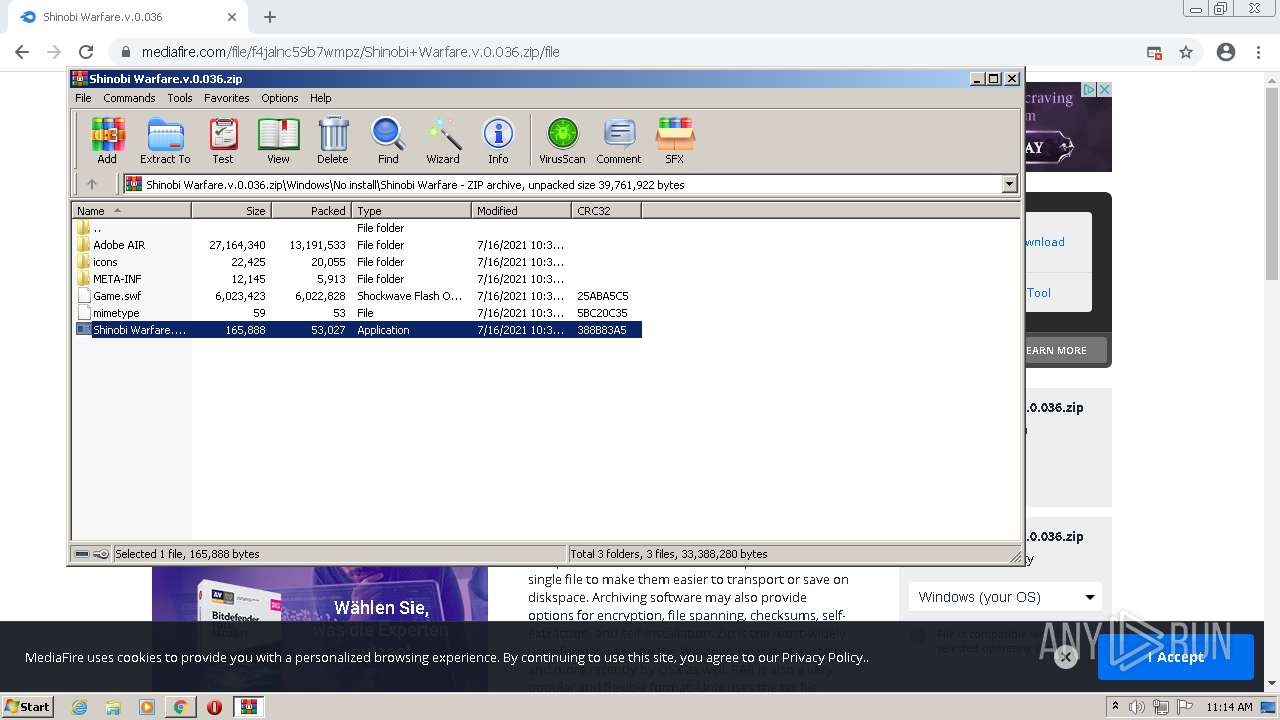Sort list by Size column header
Viewport: 1280px width, 720px height.
click(x=232, y=210)
